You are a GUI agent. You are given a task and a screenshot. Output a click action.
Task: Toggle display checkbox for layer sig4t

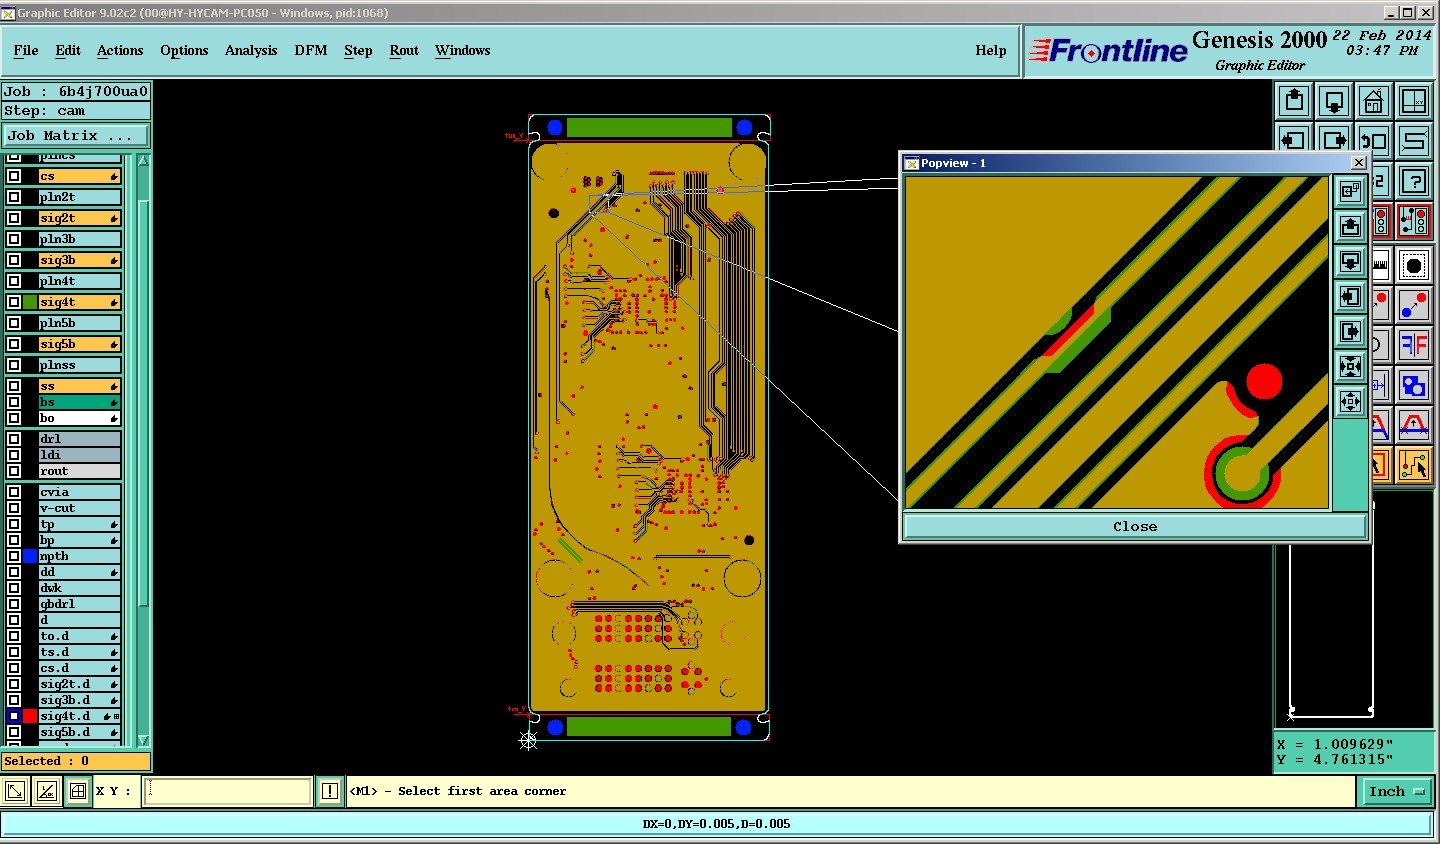[x=14, y=302]
